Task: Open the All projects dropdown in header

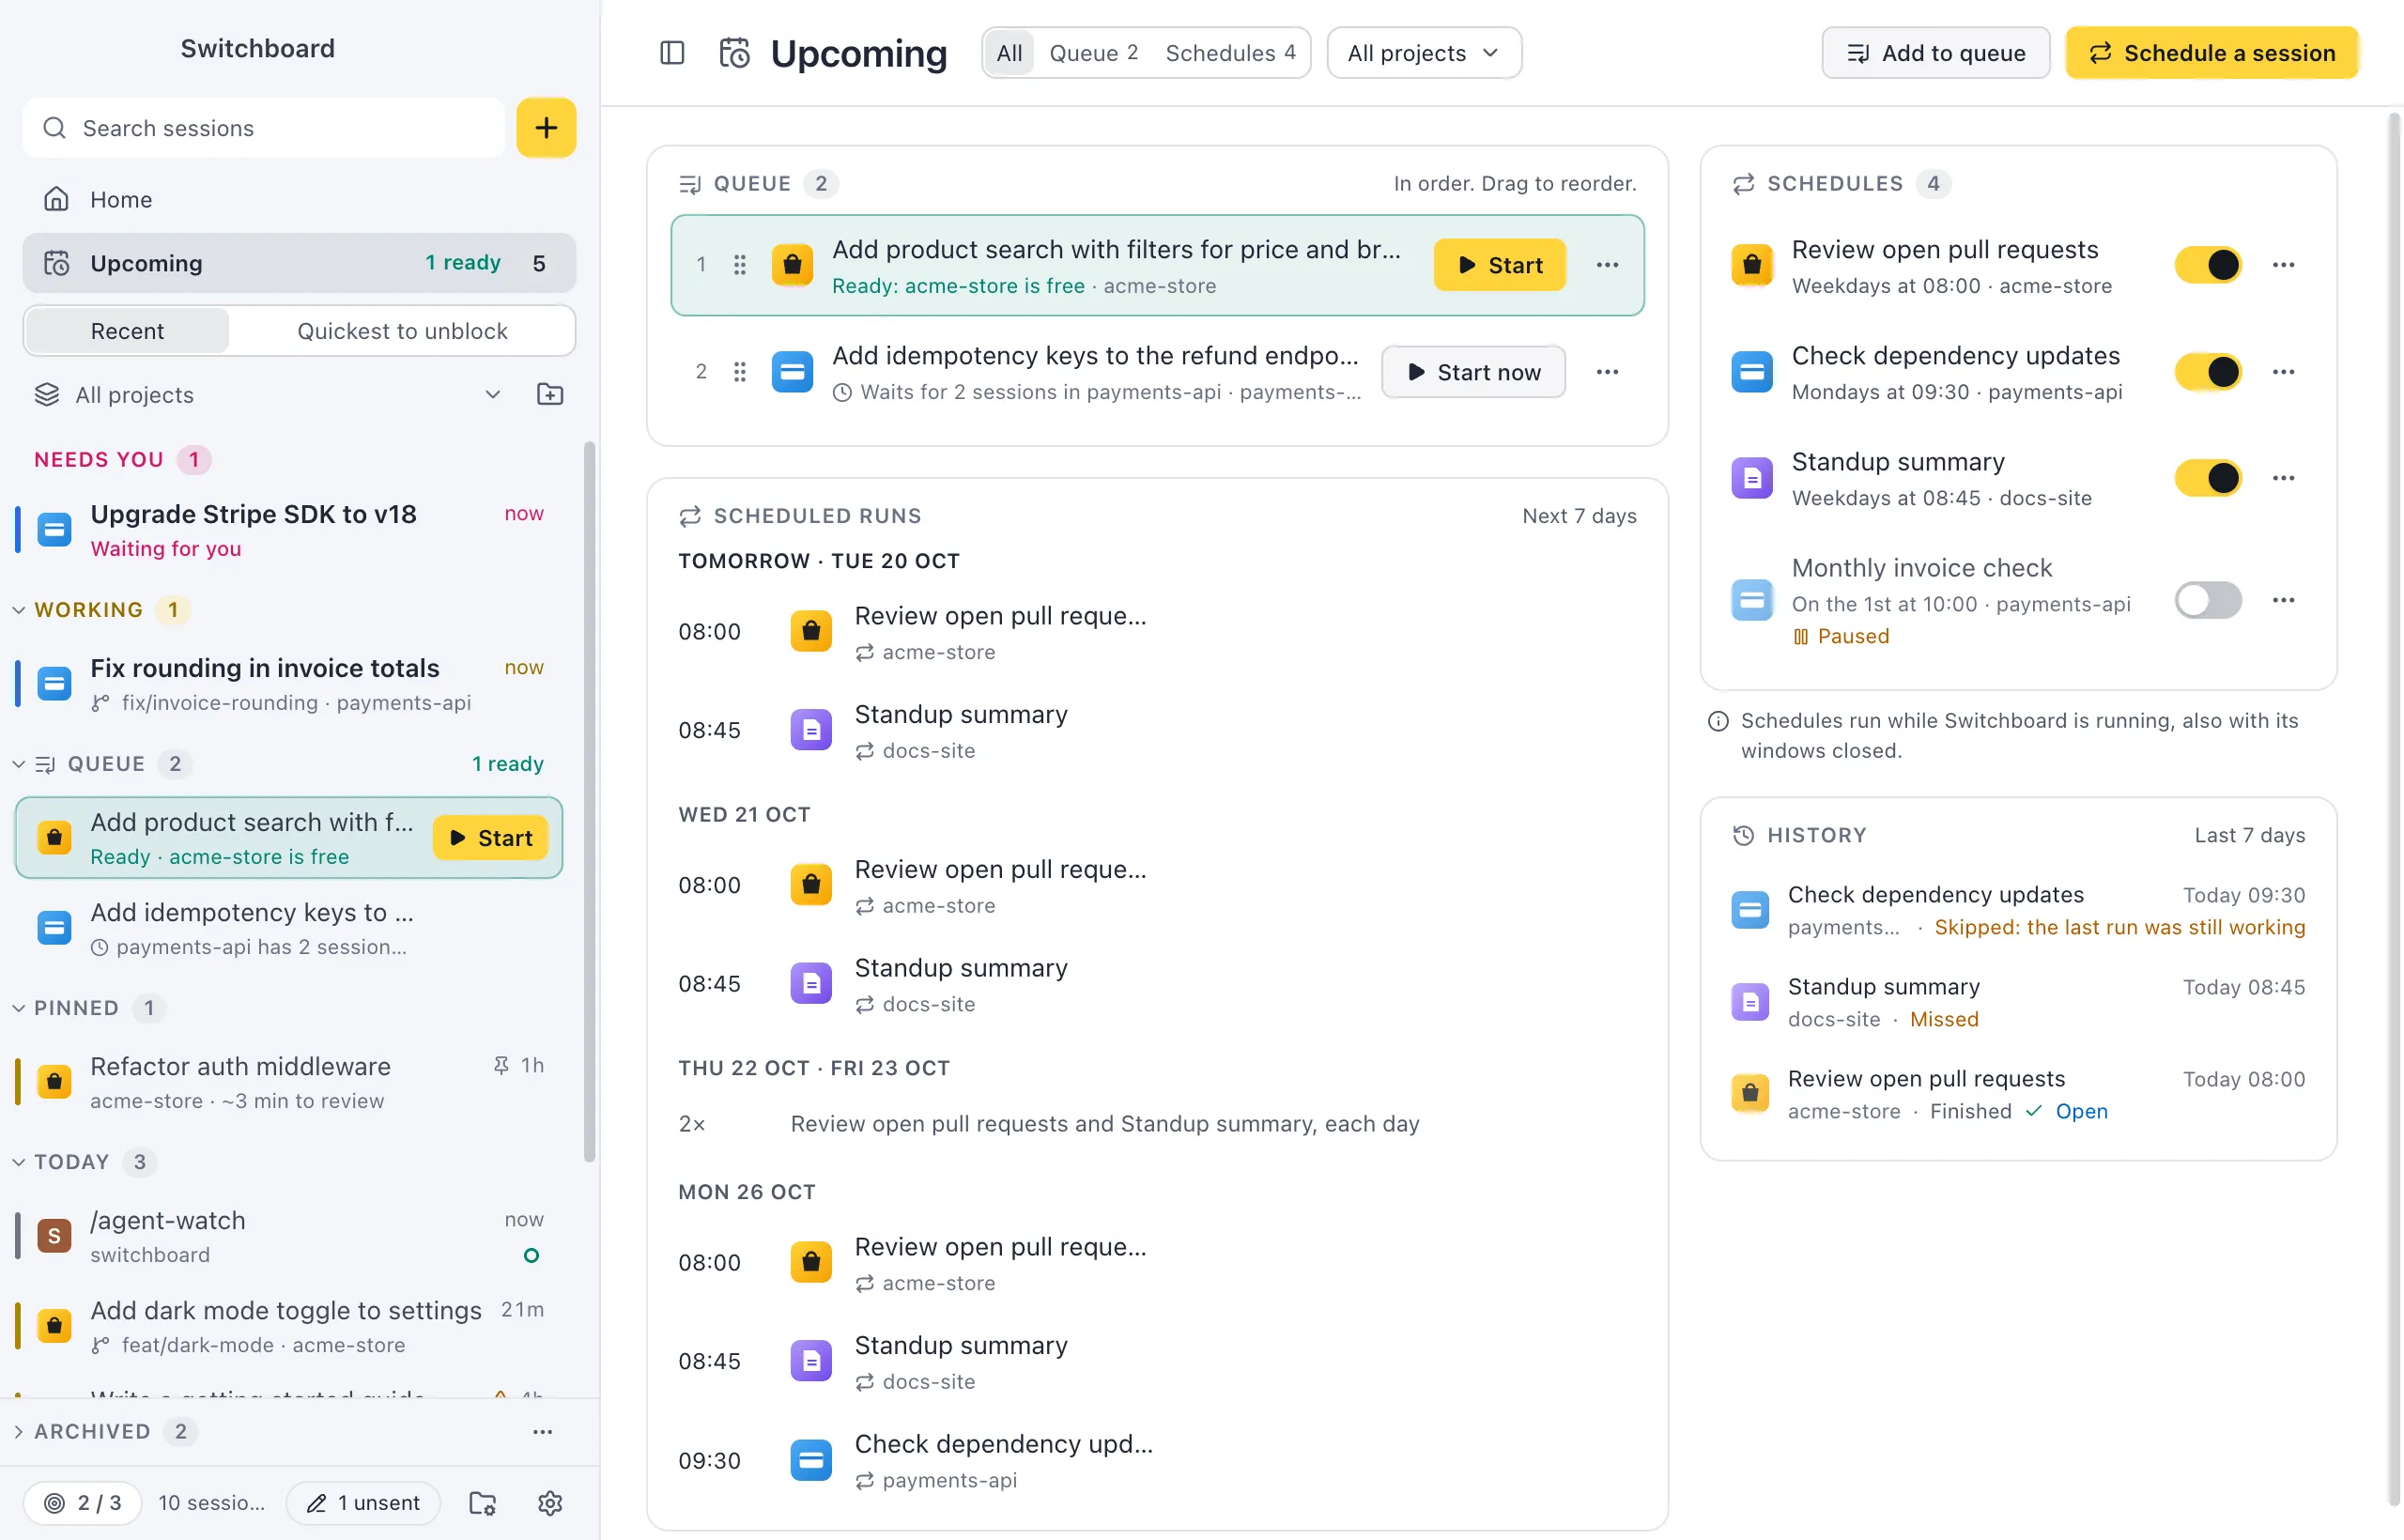Action: (1424, 53)
